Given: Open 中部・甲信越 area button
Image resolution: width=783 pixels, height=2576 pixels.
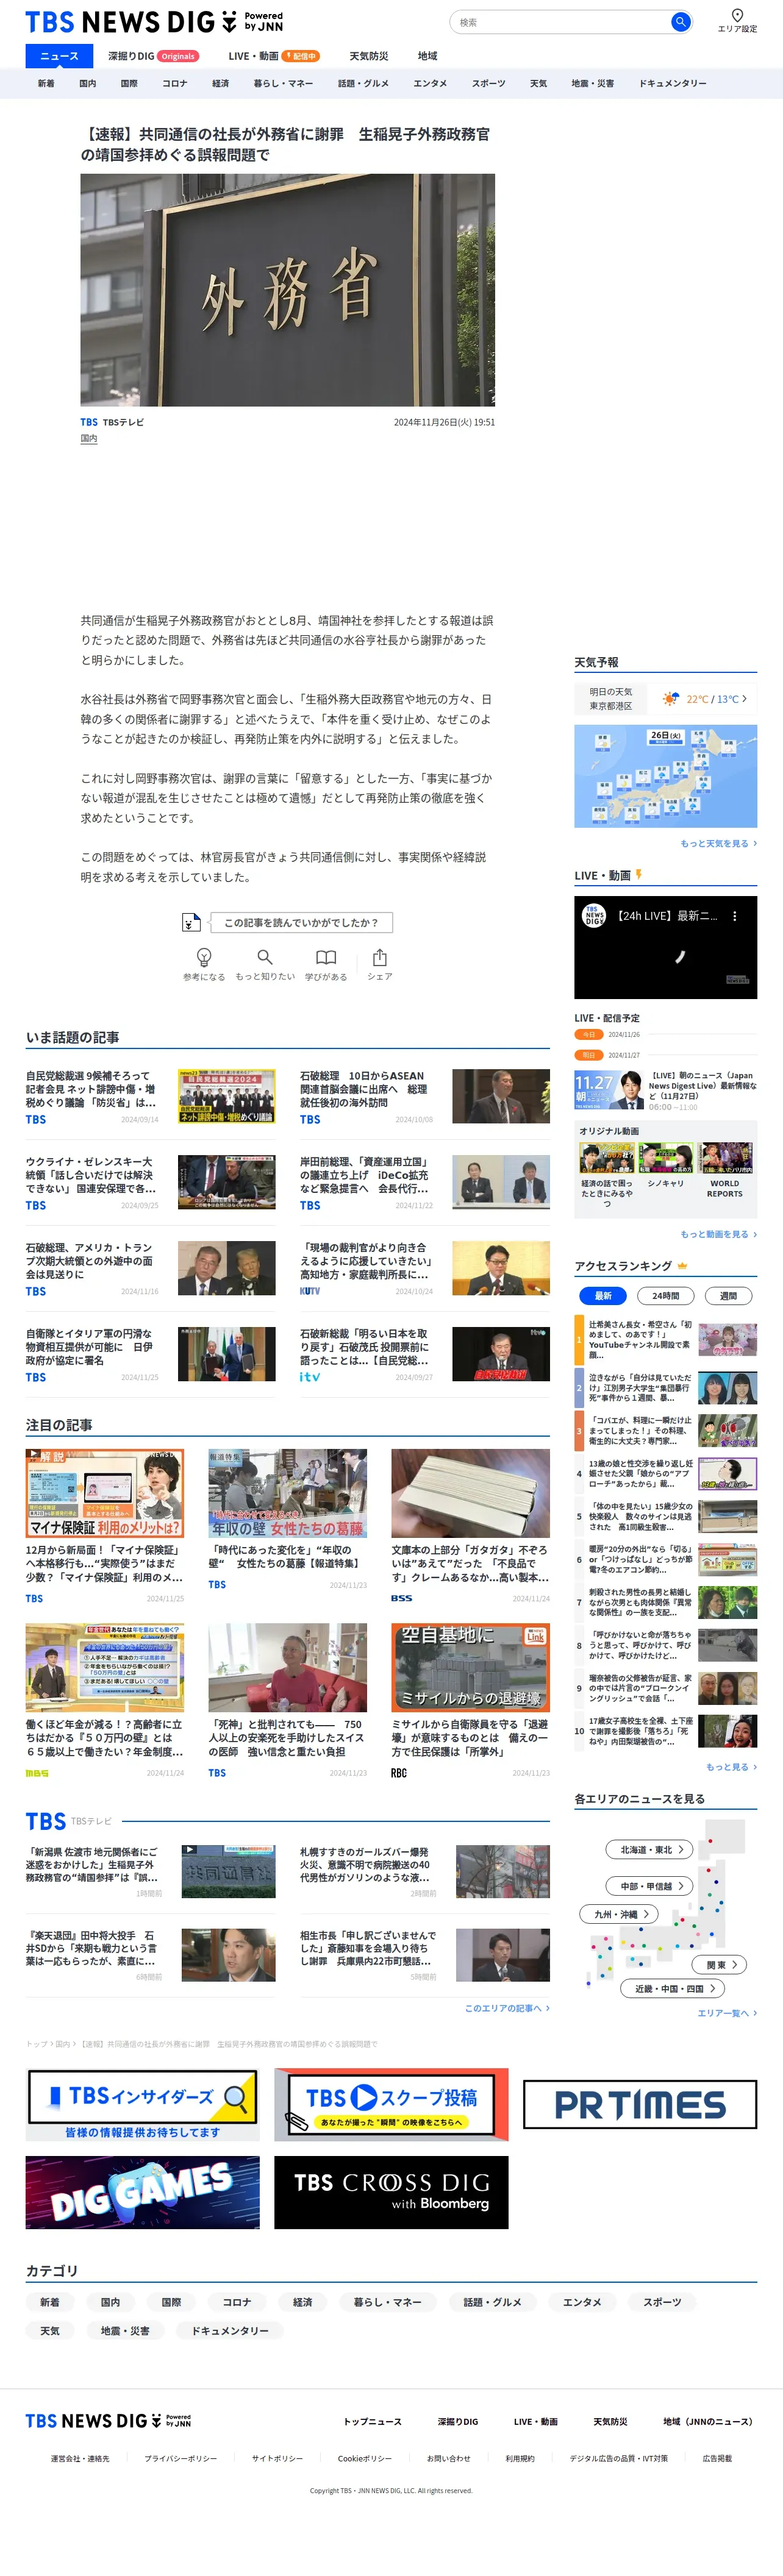Looking at the screenshot, I should click(x=650, y=1885).
